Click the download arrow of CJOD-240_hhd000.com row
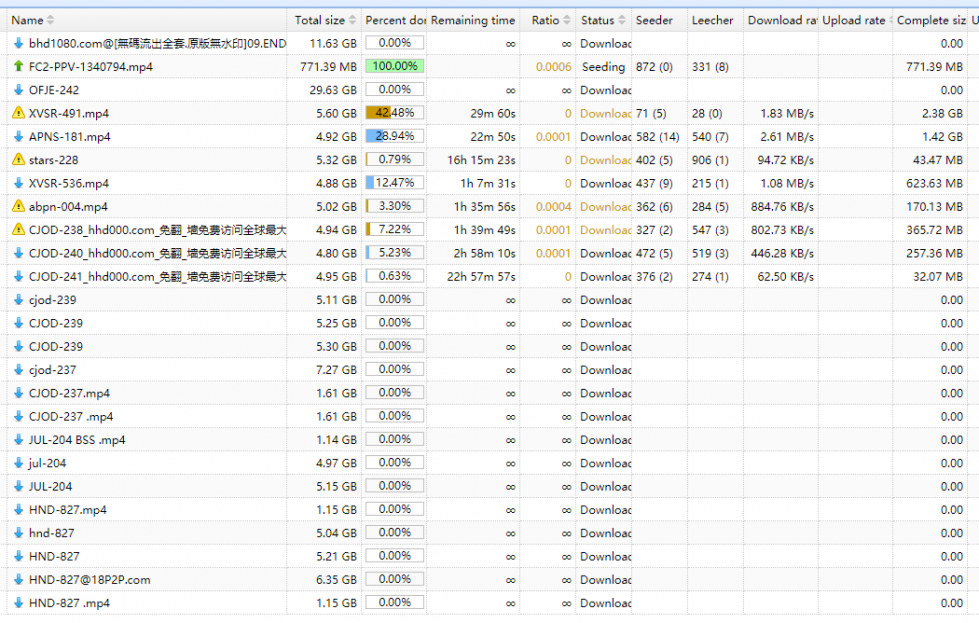Viewport: 979px width, 623px height. click(18, 253)
